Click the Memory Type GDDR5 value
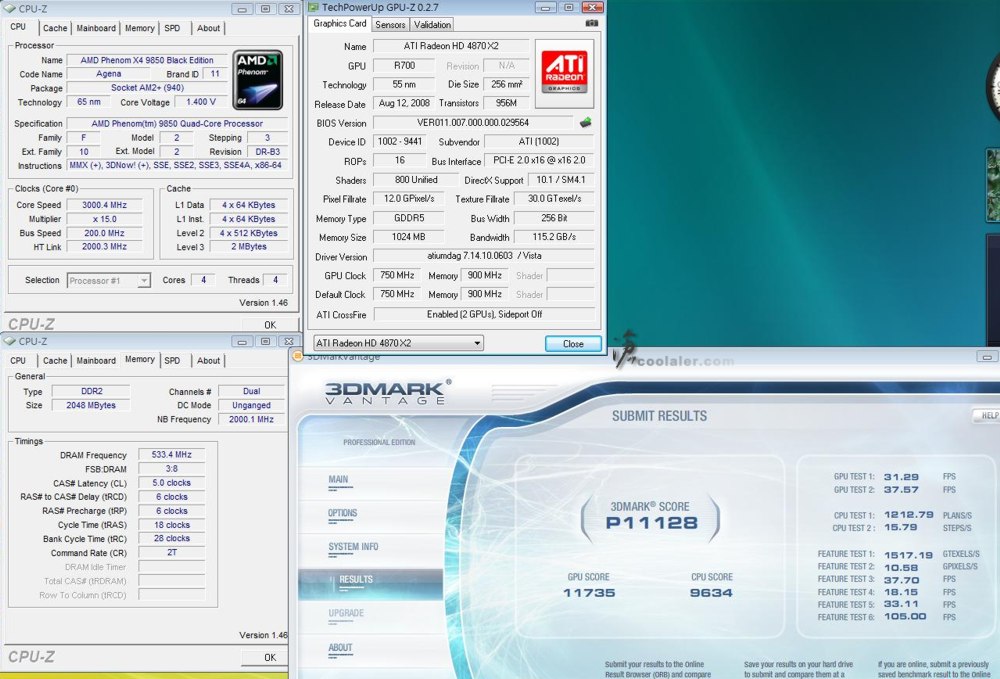Image resolution: width=1000 pixels, height=679 pixels. point(409,218)
